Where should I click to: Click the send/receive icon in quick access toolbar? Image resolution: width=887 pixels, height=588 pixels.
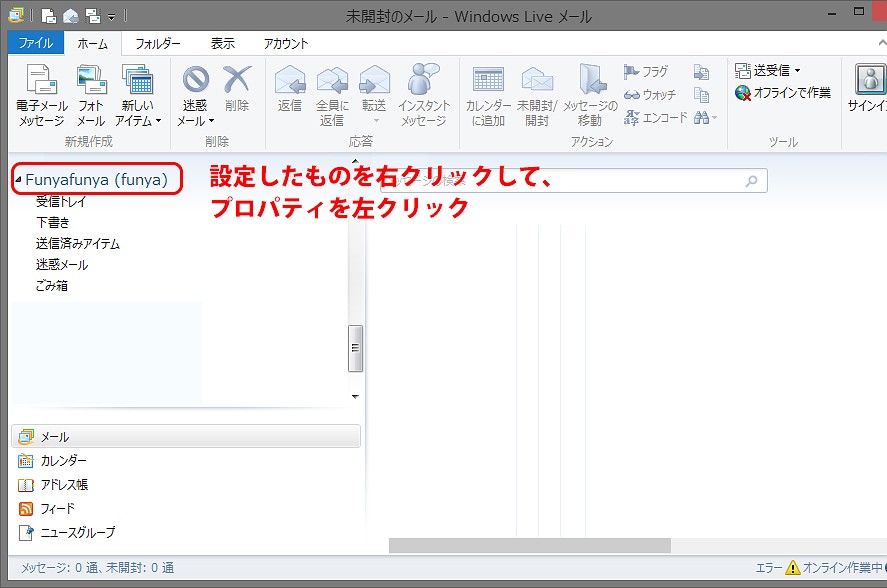(x=93, y=16)
